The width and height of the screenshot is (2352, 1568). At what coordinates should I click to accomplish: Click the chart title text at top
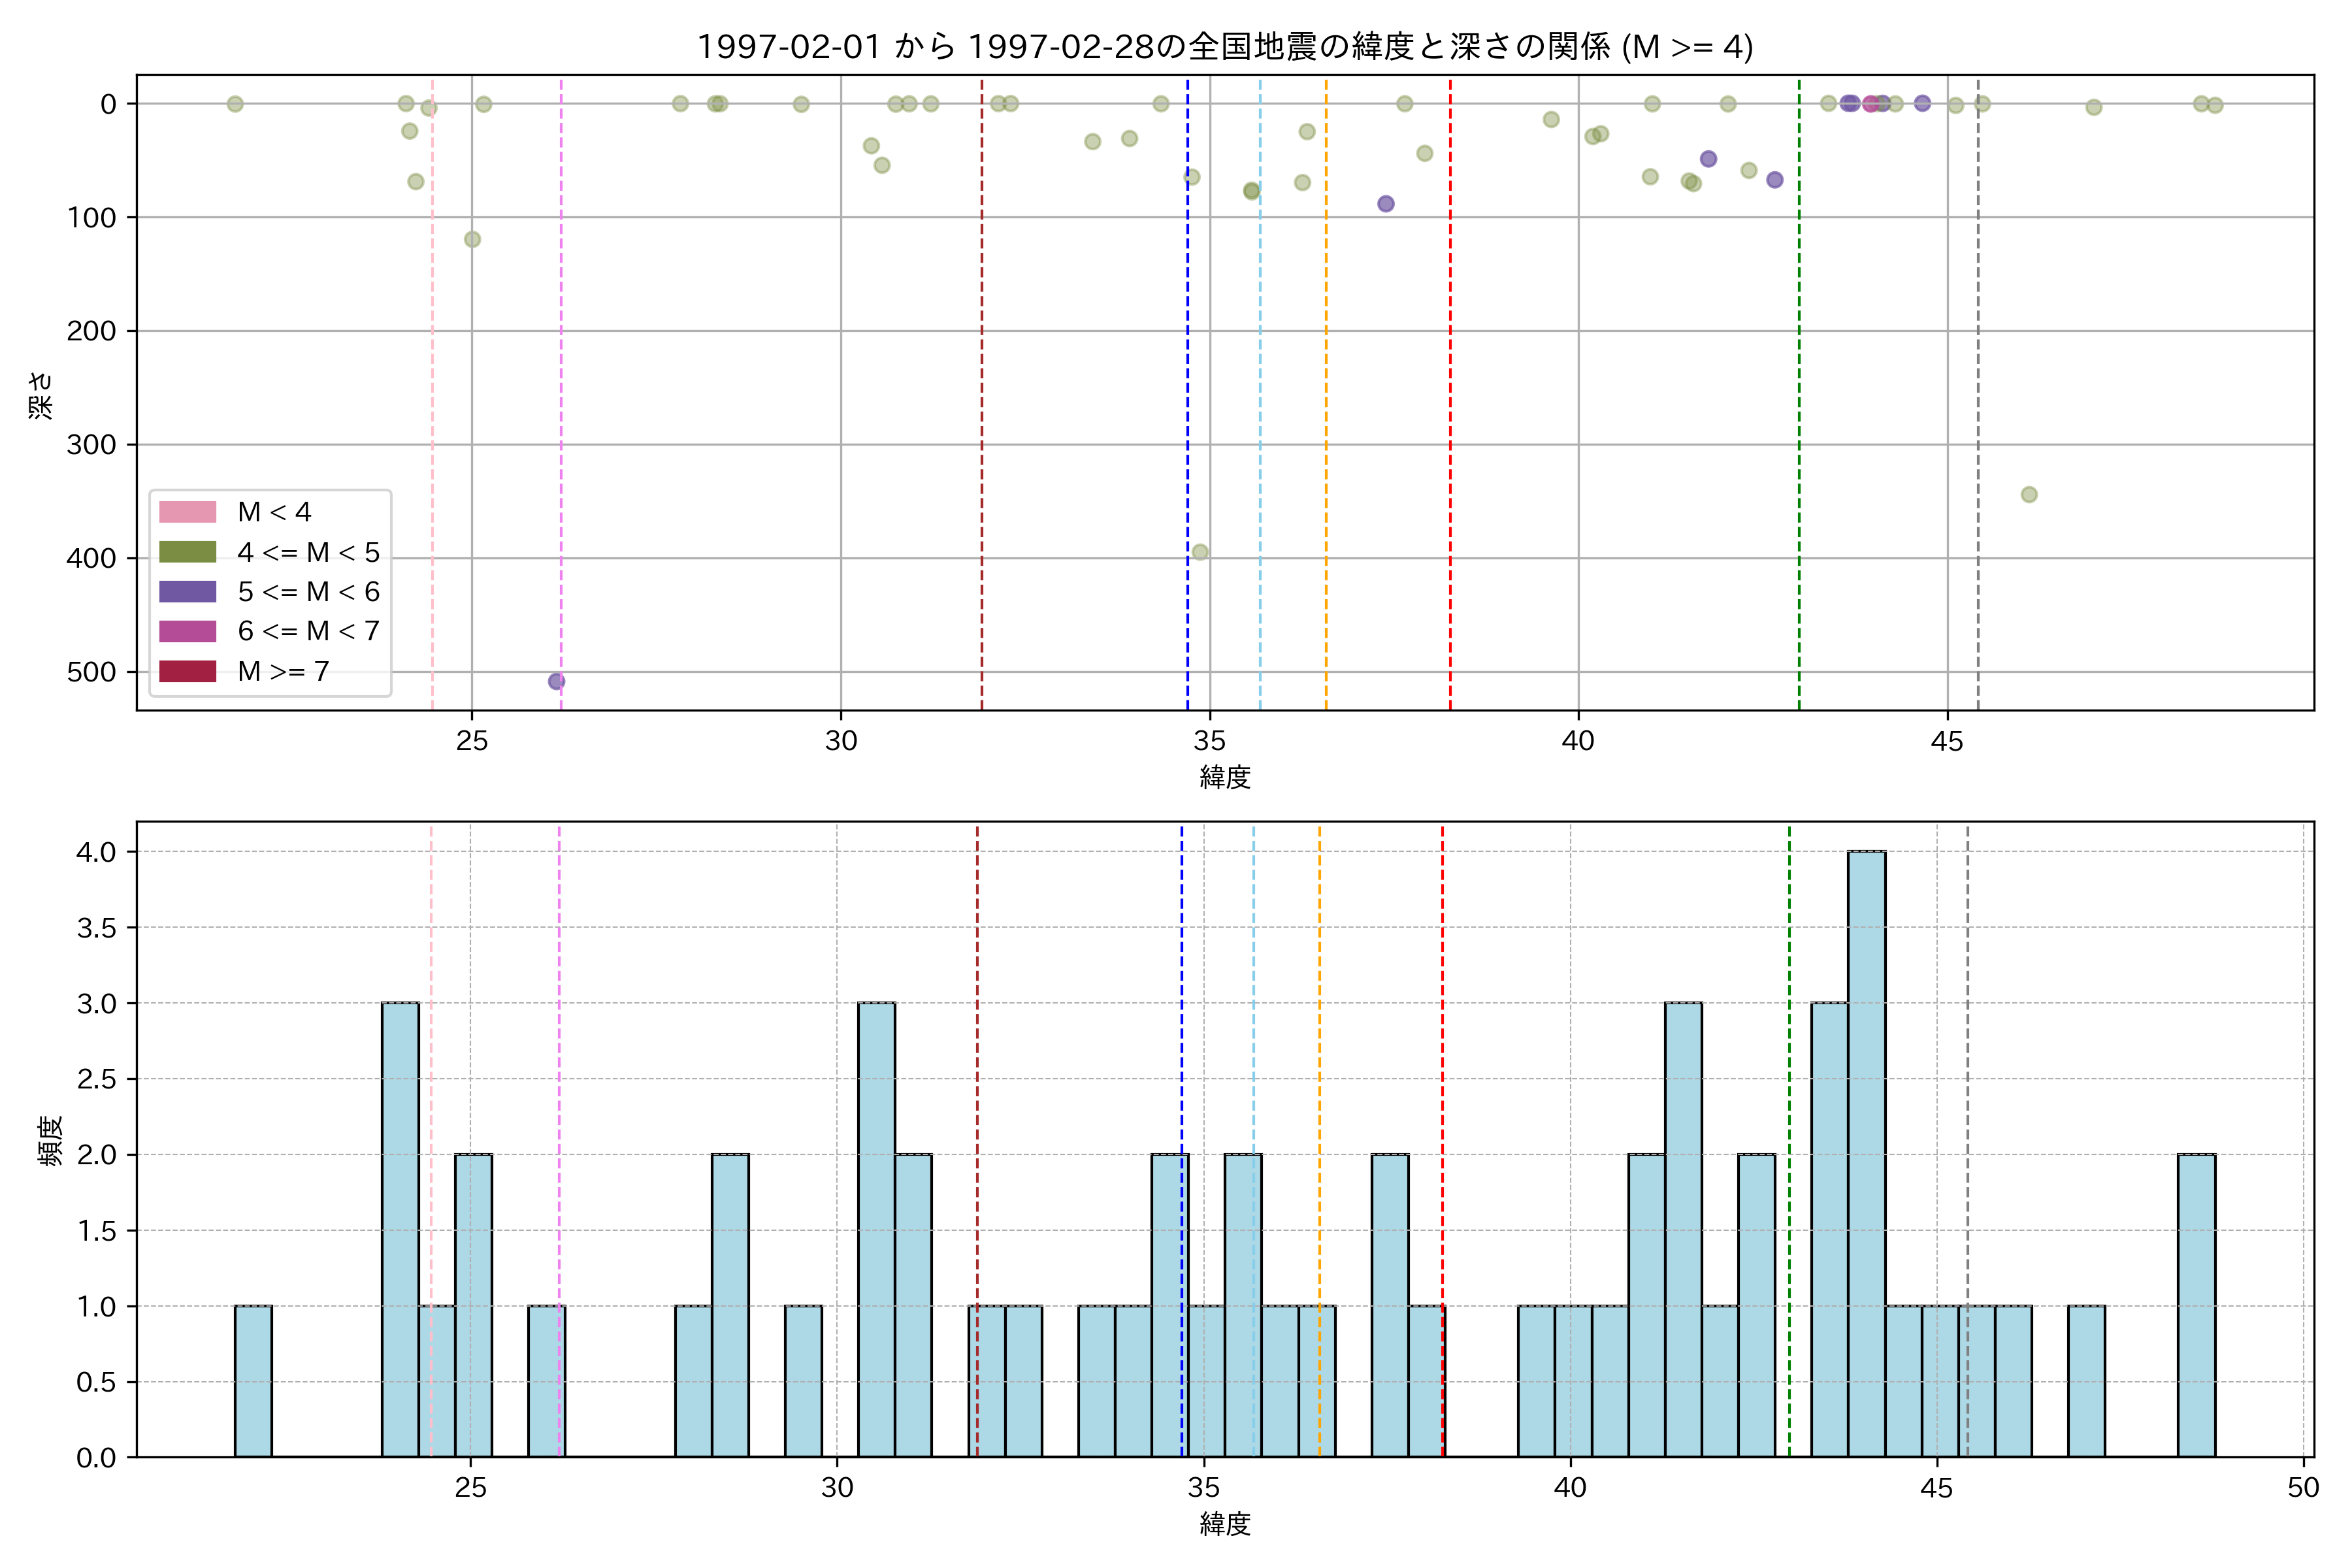pos(1224,46)
